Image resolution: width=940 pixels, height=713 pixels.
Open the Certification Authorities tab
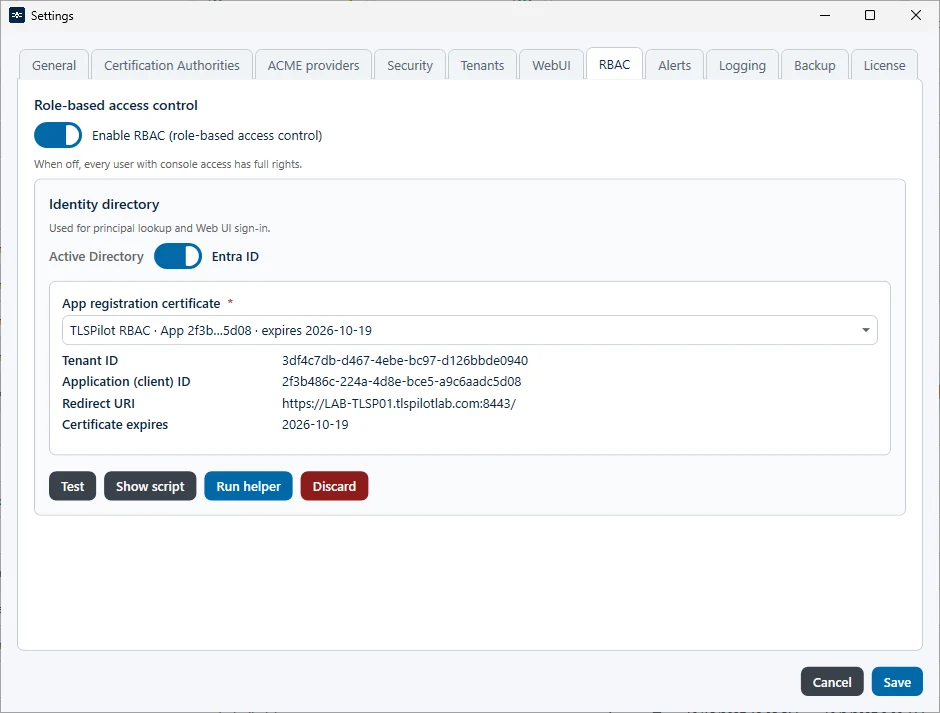171,65
